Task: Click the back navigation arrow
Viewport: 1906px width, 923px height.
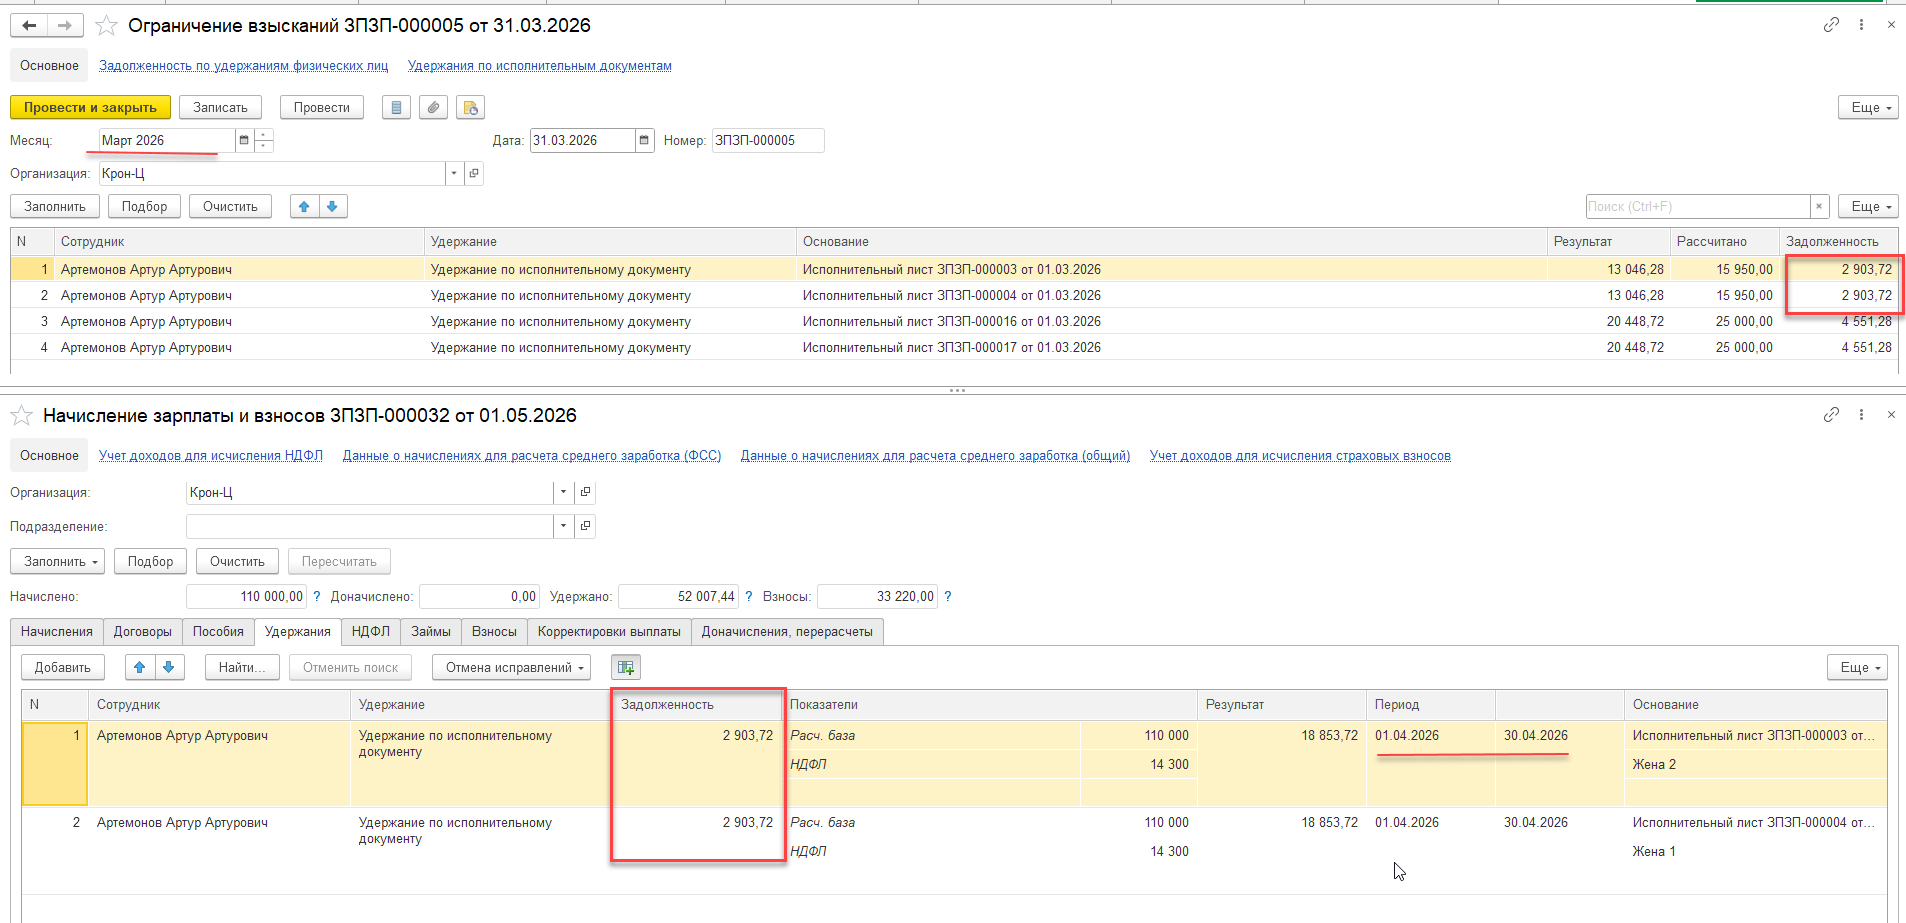Action: click(29, 26)
